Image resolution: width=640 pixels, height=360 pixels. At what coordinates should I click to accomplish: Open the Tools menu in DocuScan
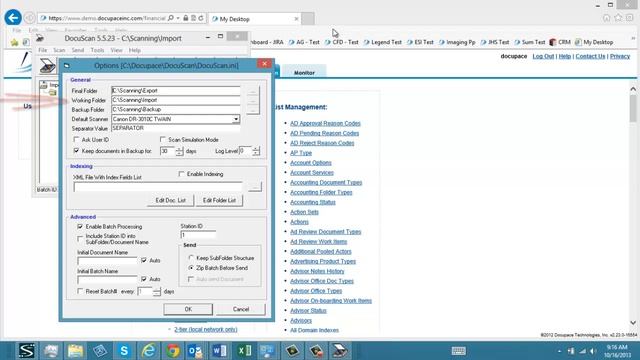[x=97, y=50]
